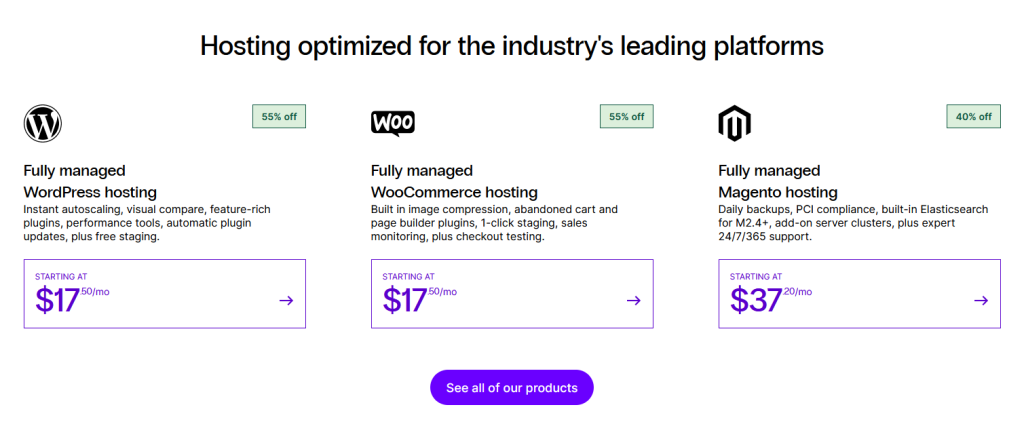This screenshot has width=1024, height=422.
Task: Open the WordPress hosting title link
Action: 90,192
